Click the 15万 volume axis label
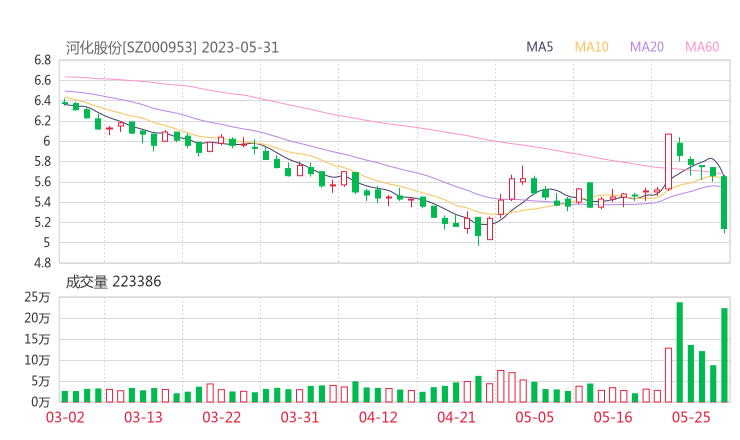The width and height of the screenshot is (740, 440). point(37,339)
